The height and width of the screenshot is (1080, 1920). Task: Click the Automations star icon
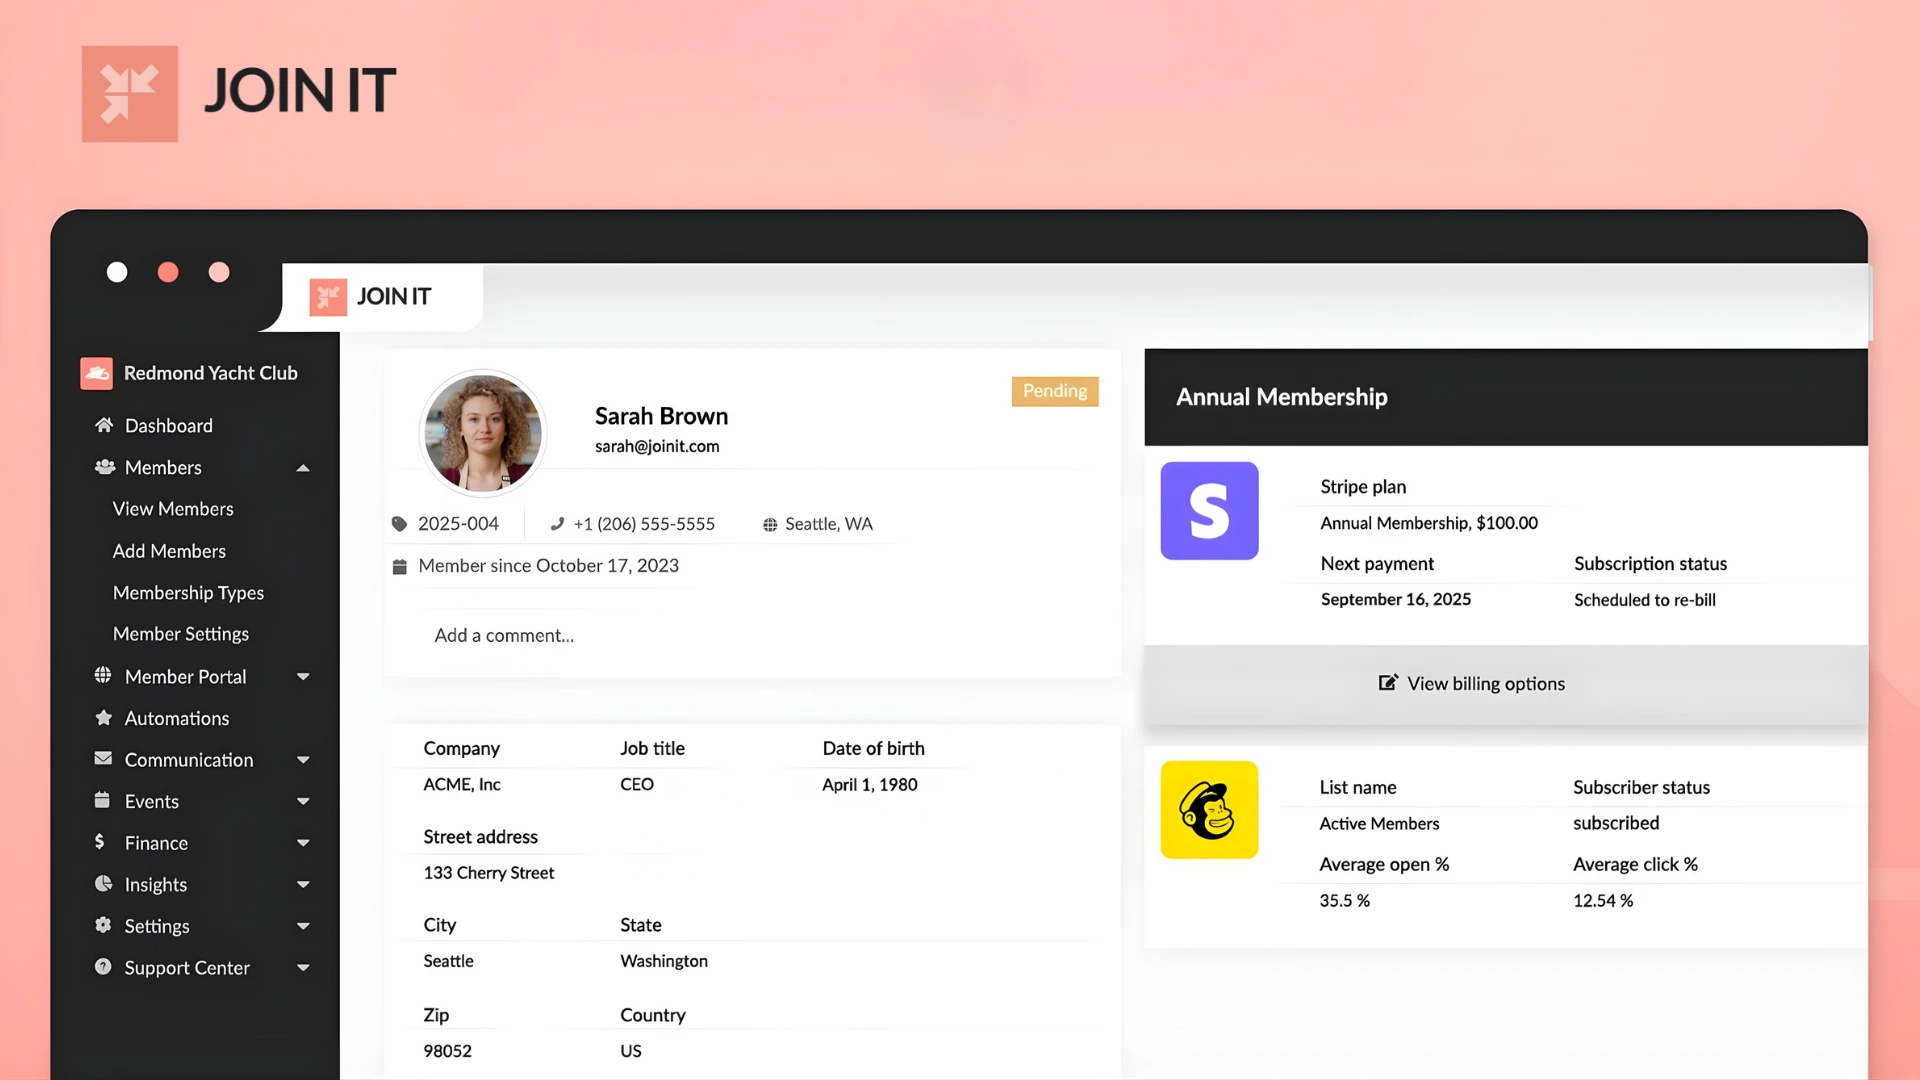point(103,717)
